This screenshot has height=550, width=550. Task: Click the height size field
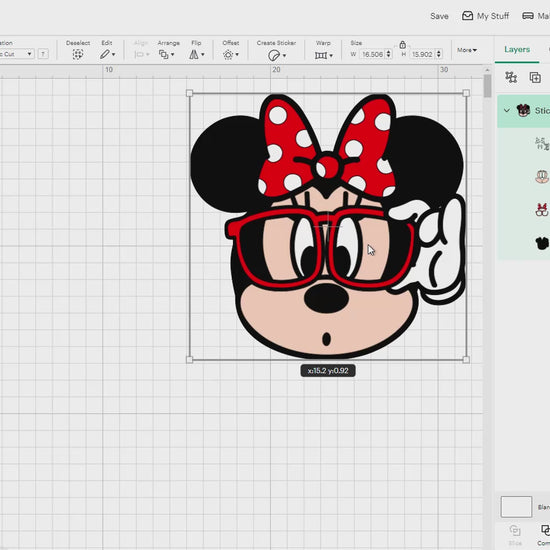click(x=422, y=54)
